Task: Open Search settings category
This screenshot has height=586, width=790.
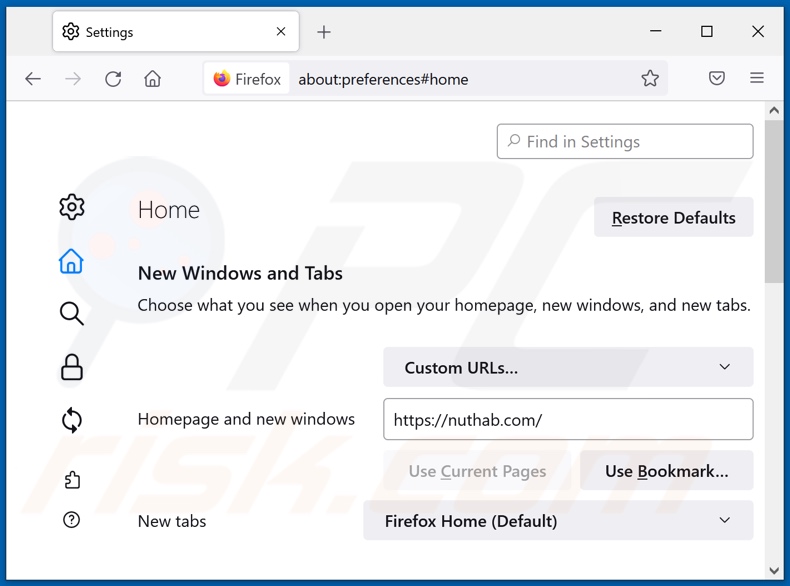Action: pyautogui.click(x=72, y=313)
